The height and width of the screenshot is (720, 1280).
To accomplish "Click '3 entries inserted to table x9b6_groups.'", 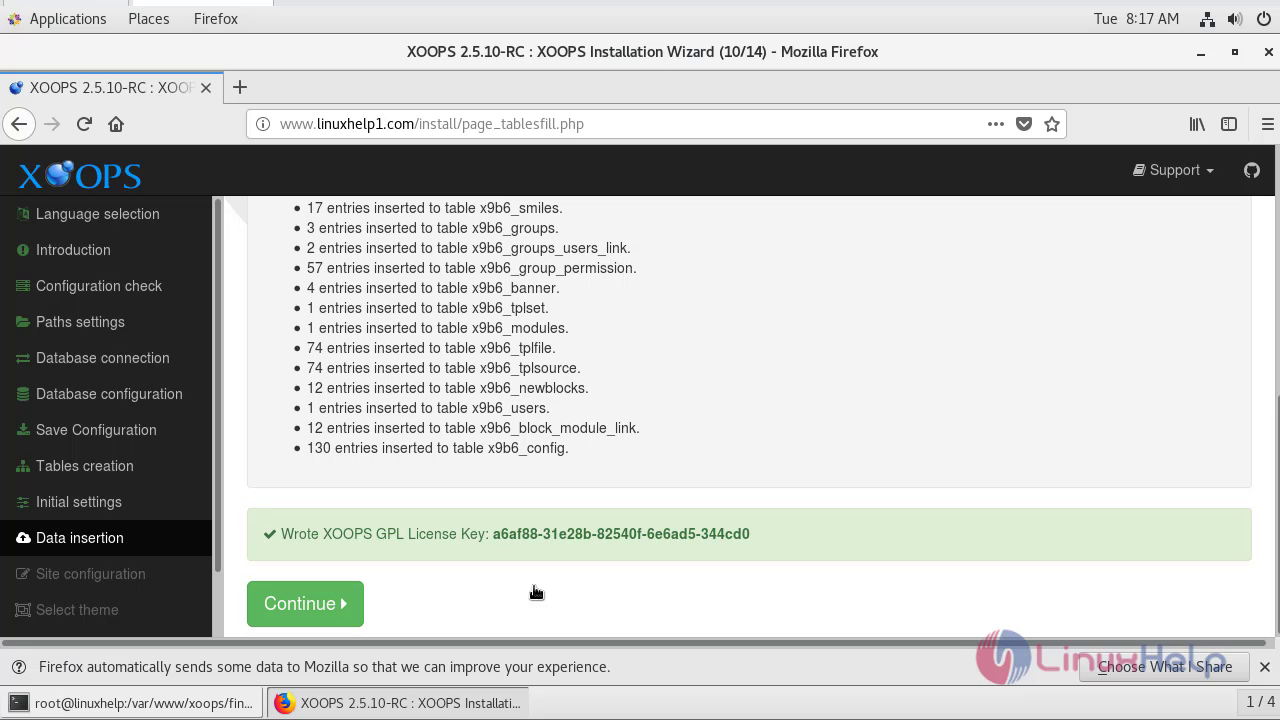I will click(x=433, y=228).
